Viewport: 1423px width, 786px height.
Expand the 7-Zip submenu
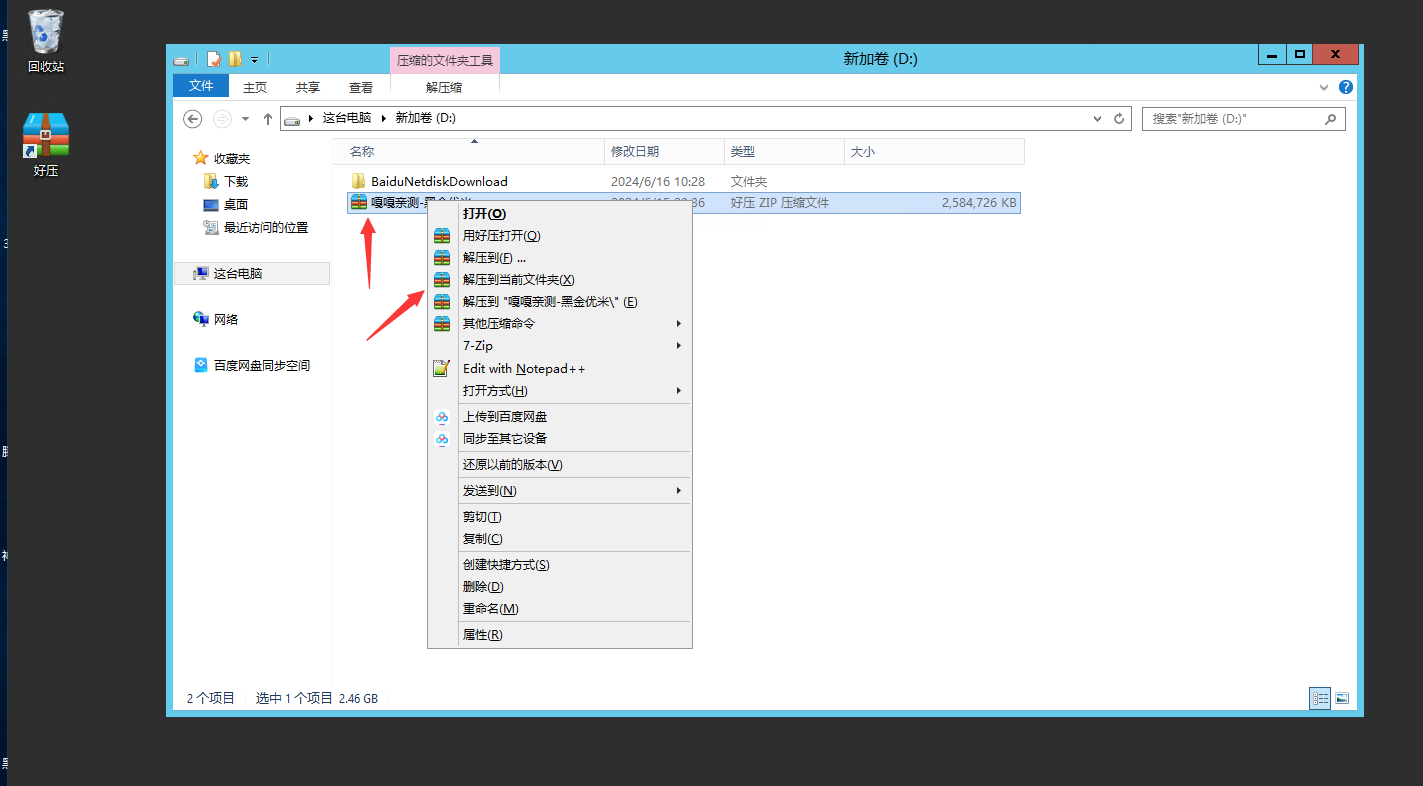[x=560, y=345]
